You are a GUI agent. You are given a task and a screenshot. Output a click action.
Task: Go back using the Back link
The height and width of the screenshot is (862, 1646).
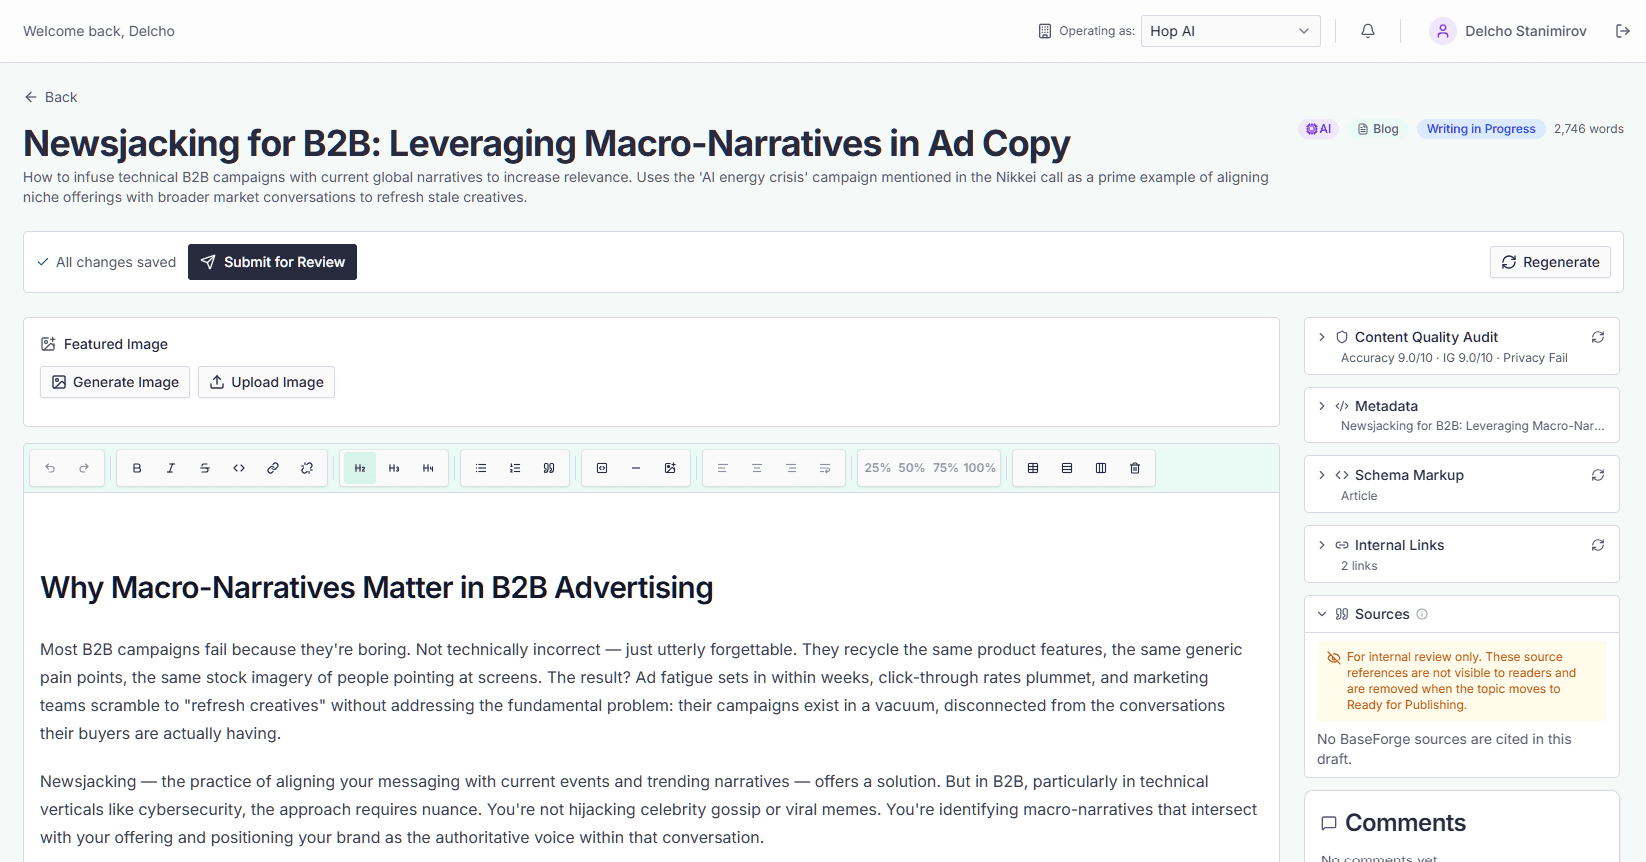(x=51, y=97)
